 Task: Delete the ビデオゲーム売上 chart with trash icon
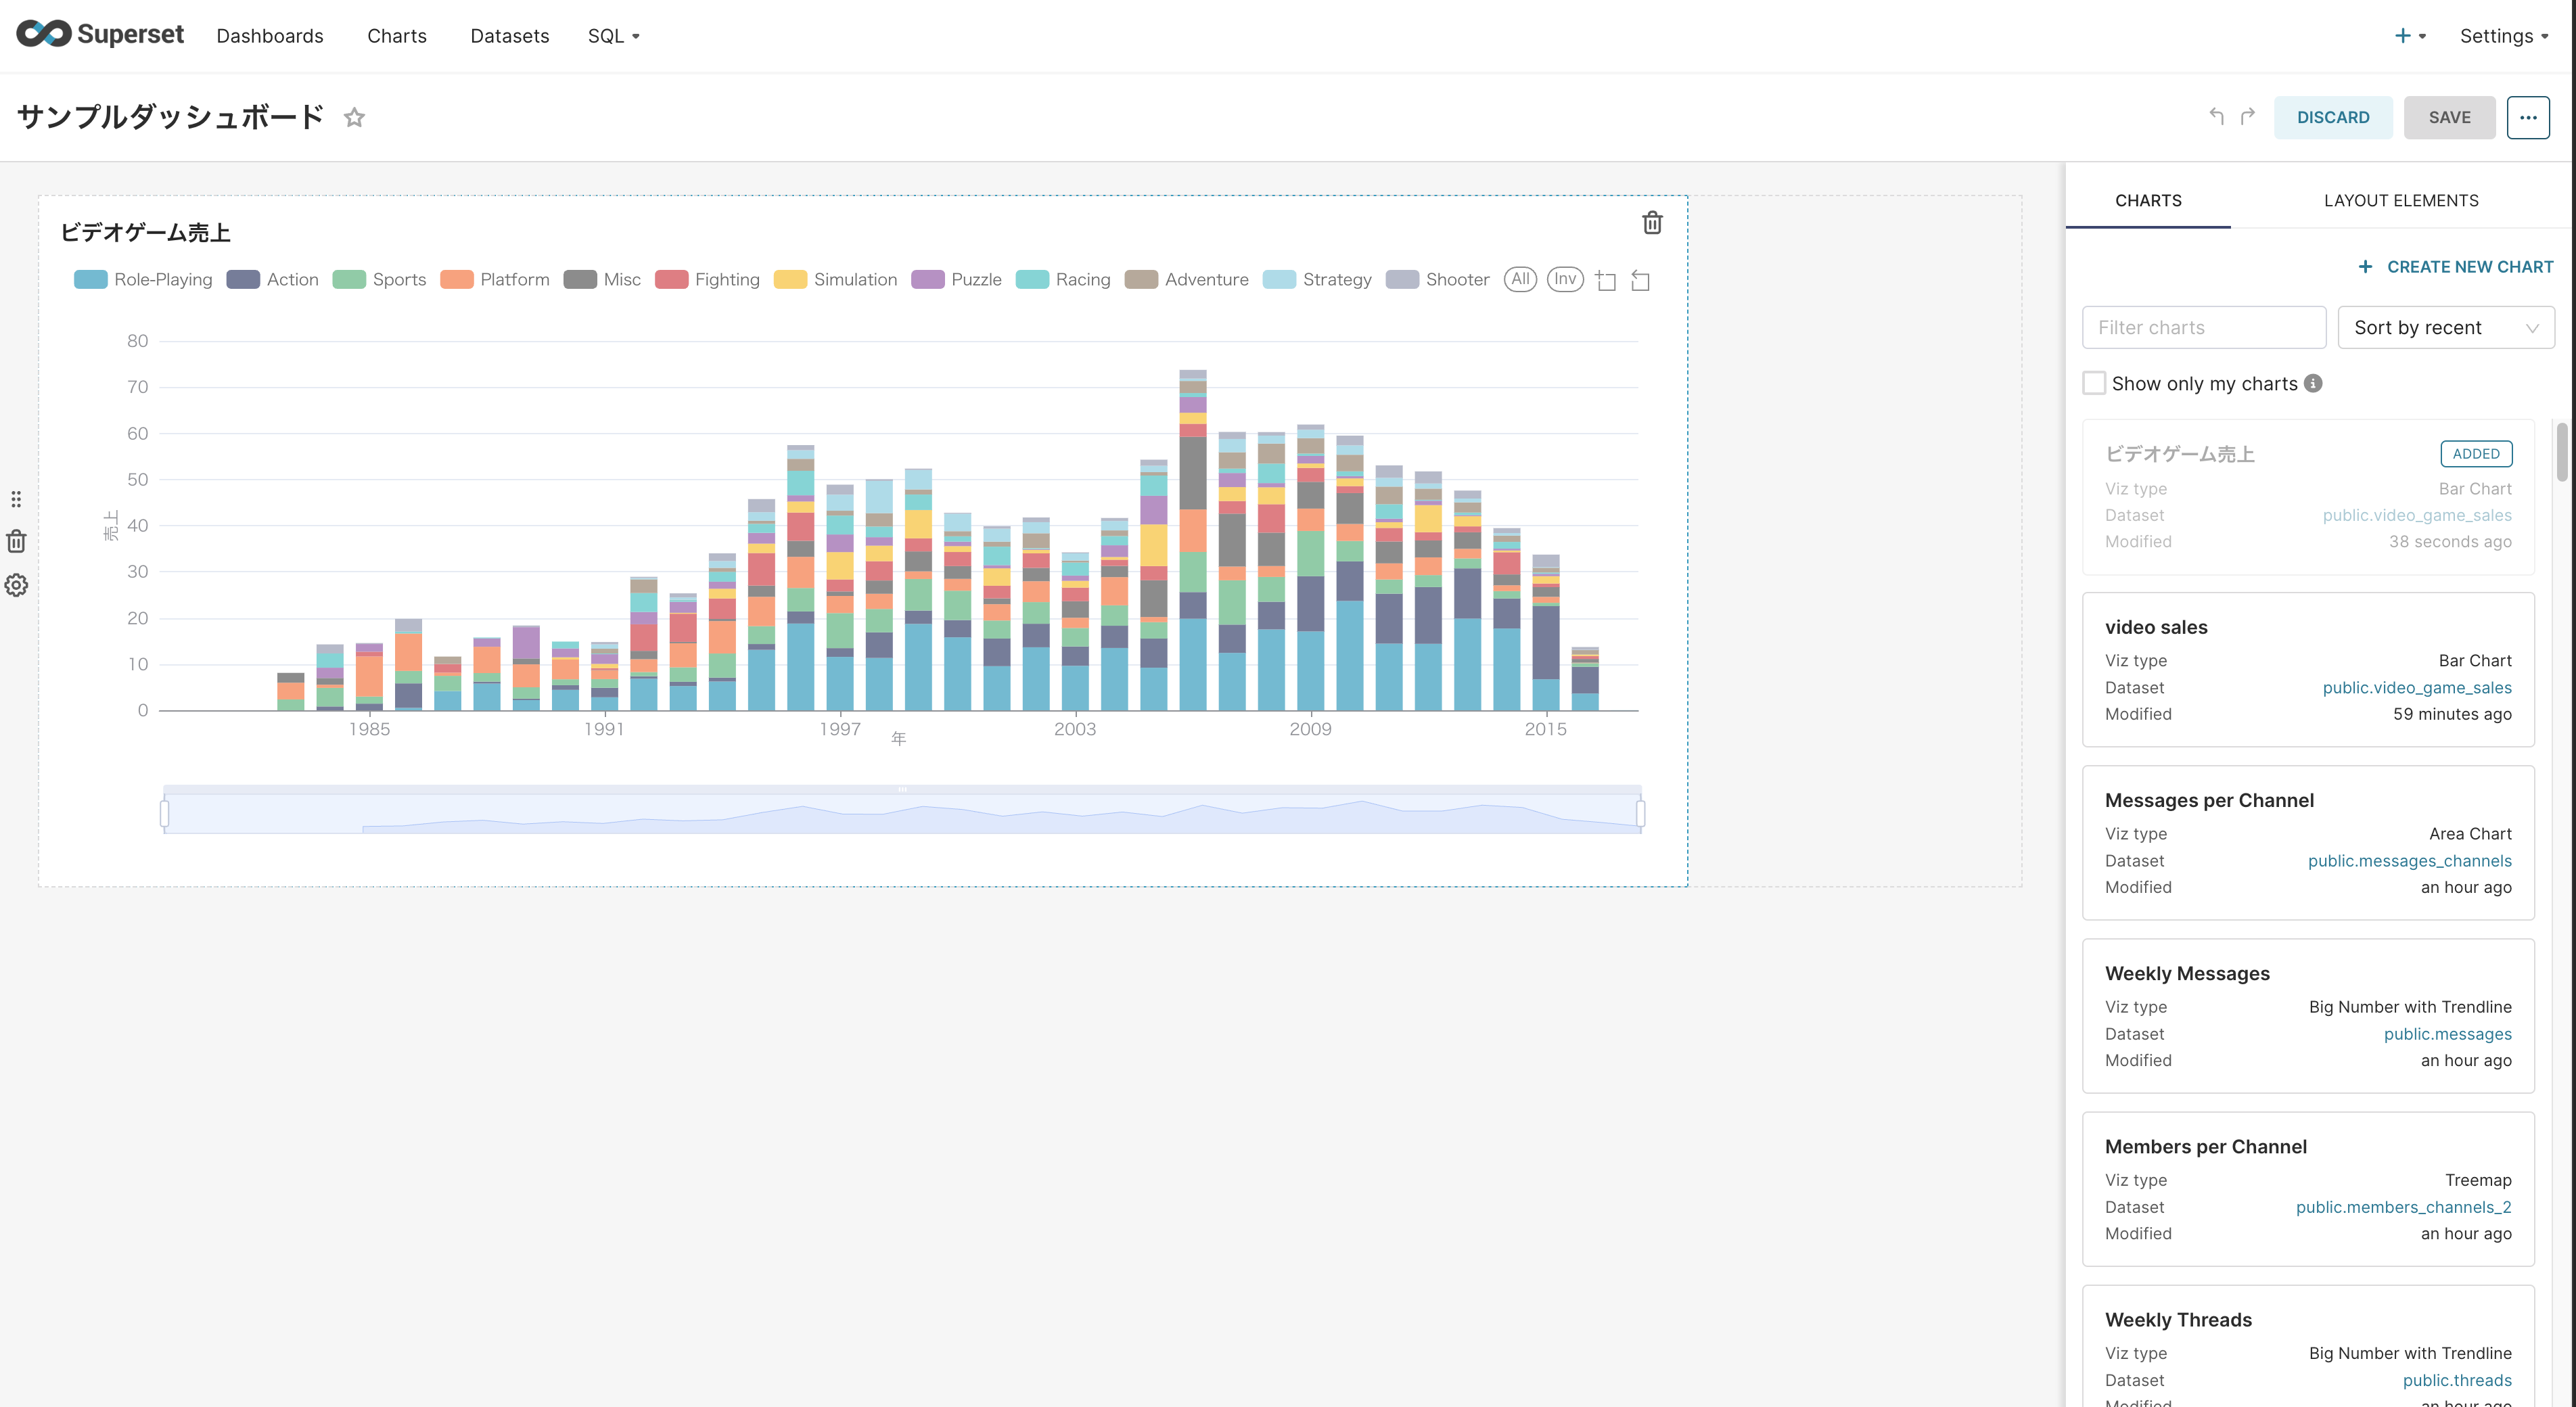[x=1652, y=223]
